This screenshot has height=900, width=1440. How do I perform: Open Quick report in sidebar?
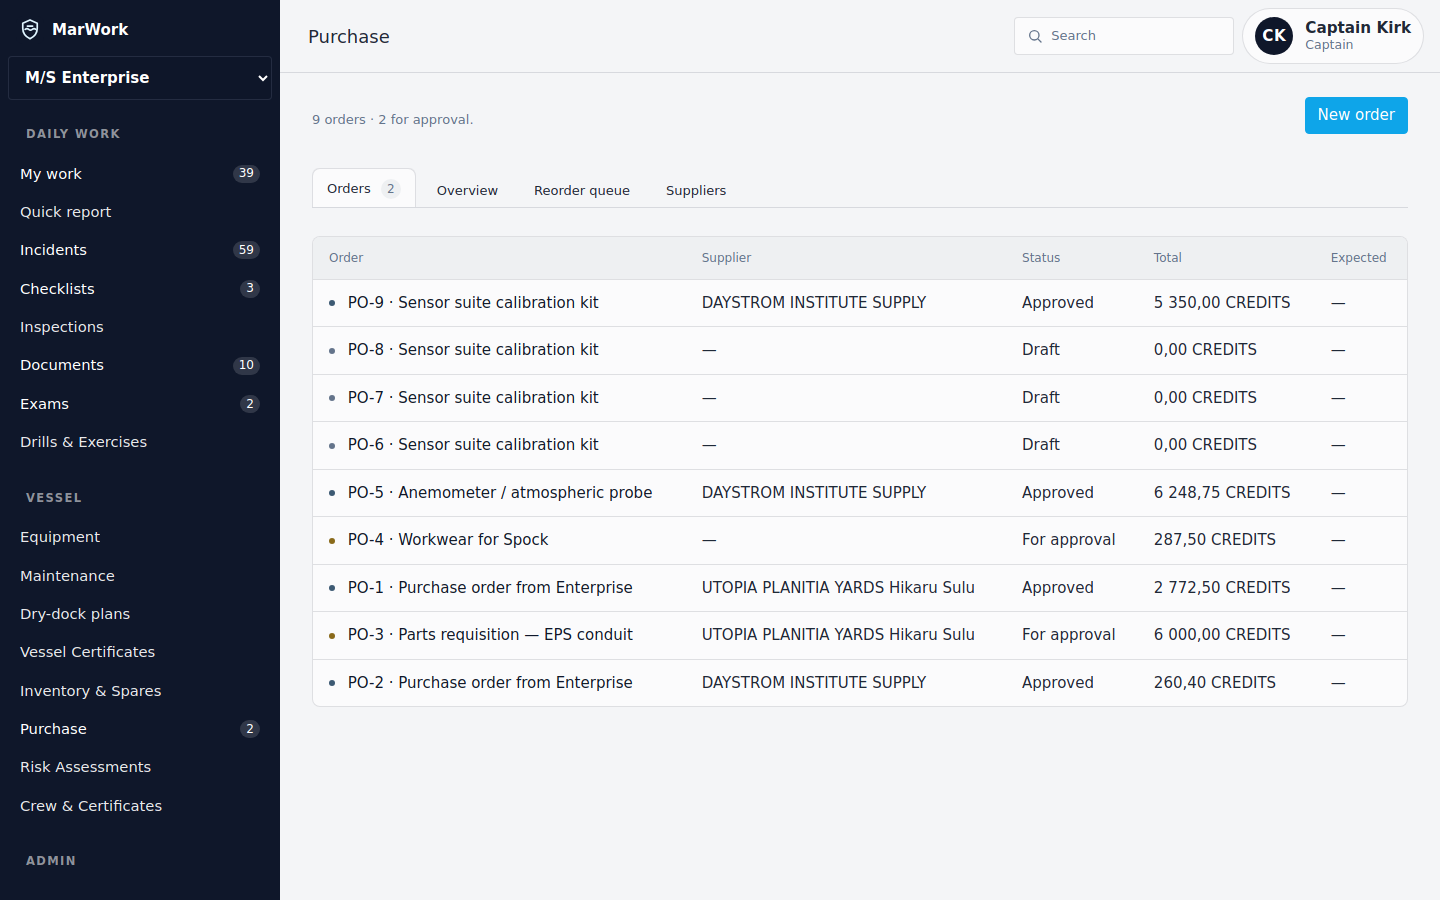(140, 212)
